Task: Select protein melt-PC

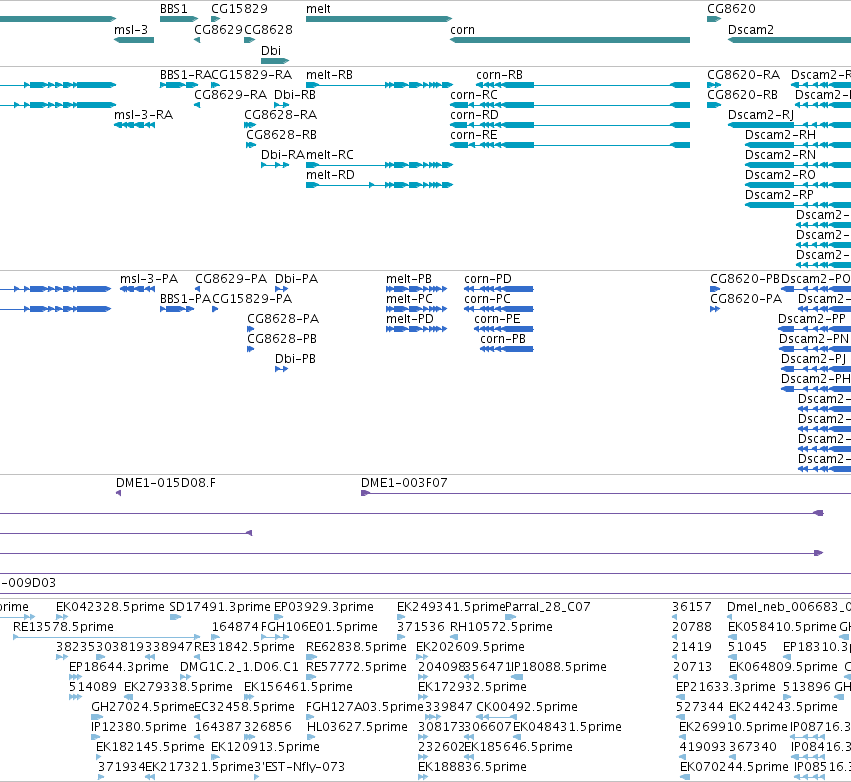Action: 416,309
